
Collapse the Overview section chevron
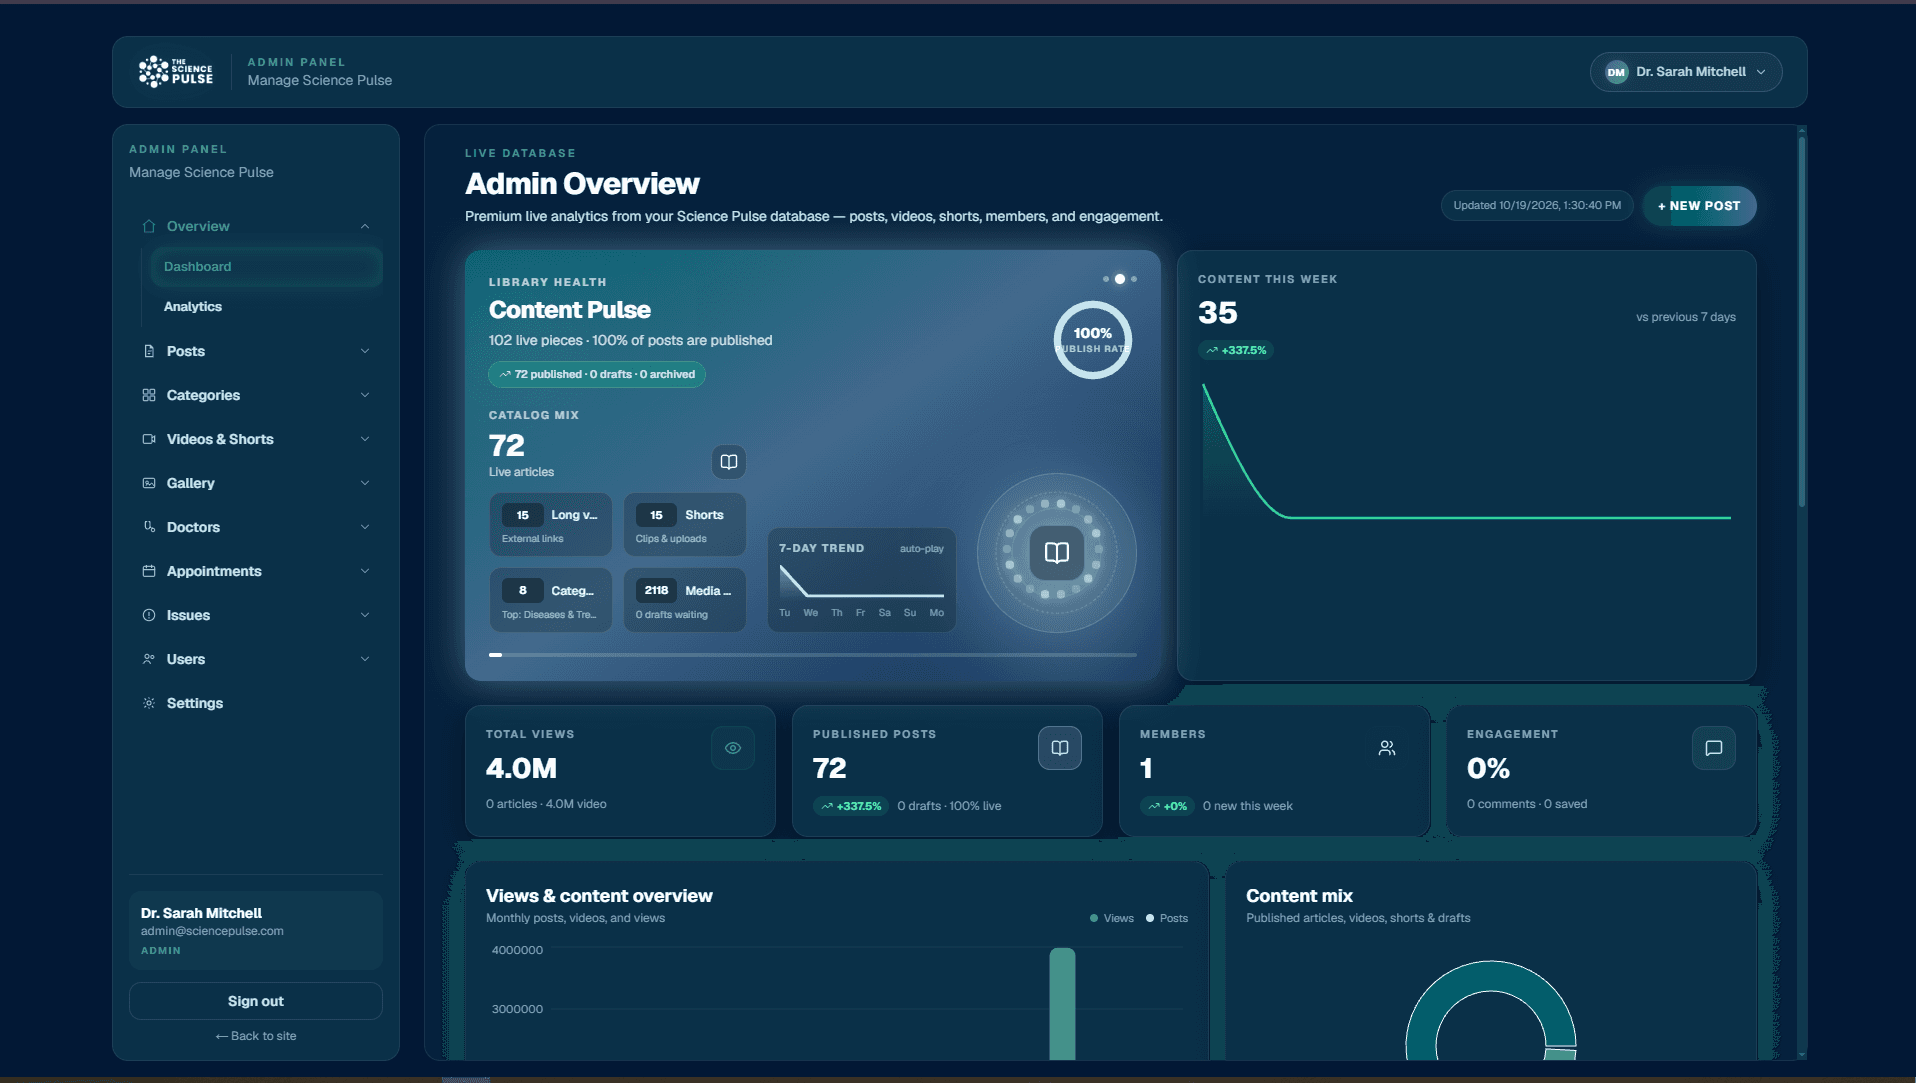[365, 226]
